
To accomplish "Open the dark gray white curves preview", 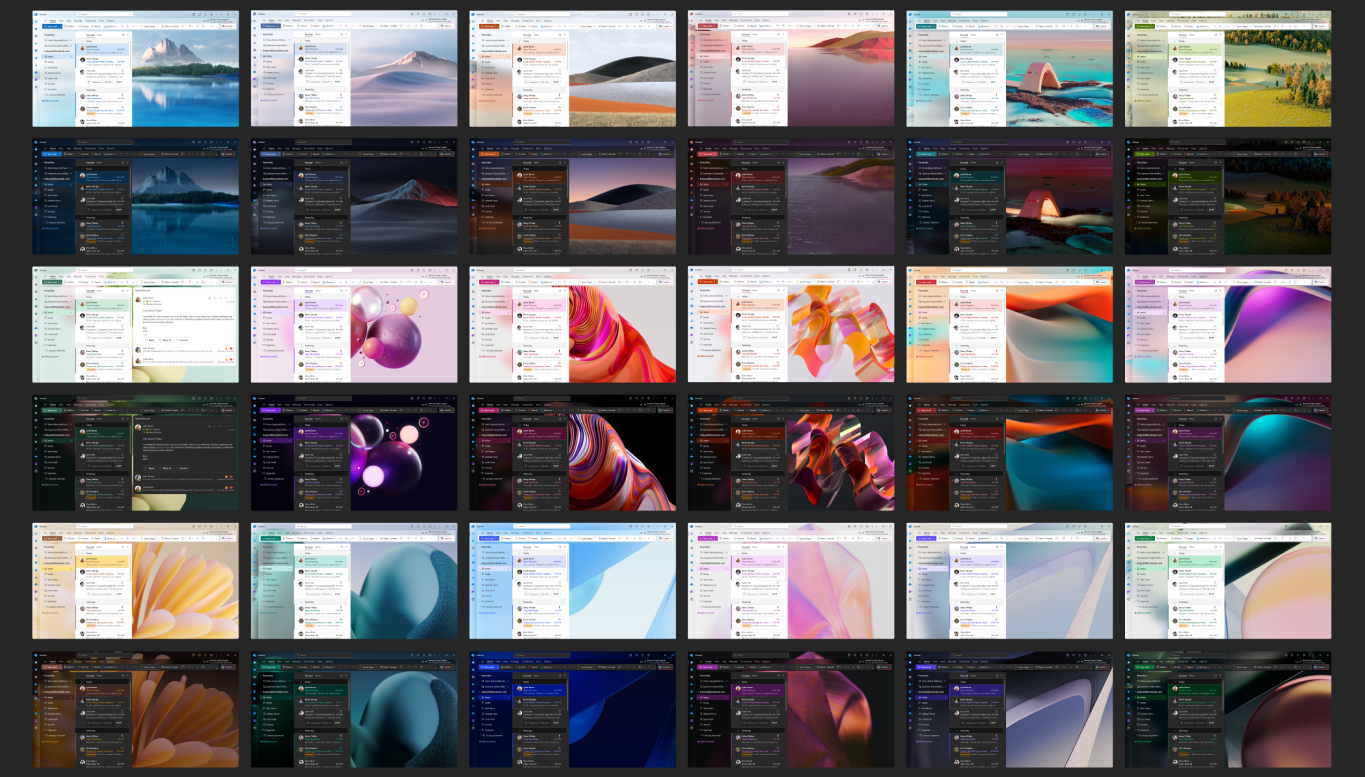I will point(1010,710).
